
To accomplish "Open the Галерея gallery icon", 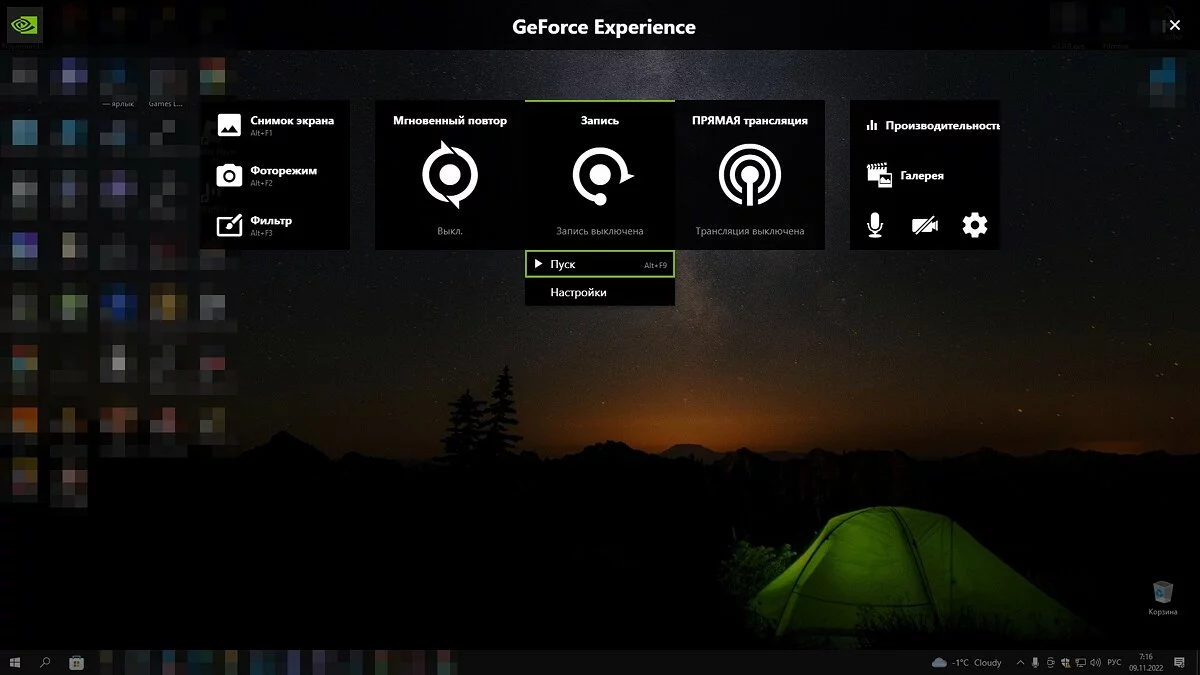I will (x=879, y=175).
